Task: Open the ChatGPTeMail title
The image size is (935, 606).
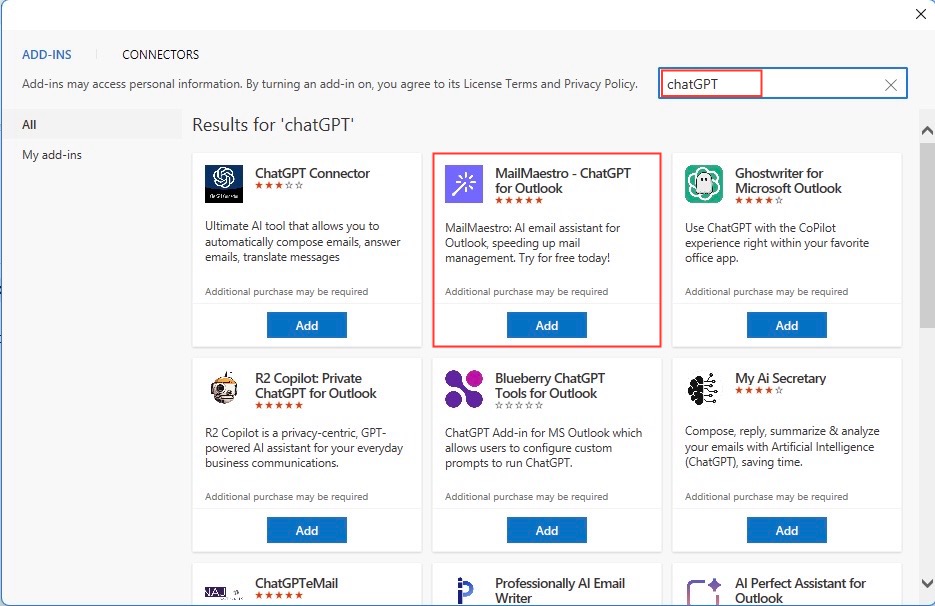Action: (296, 583)
